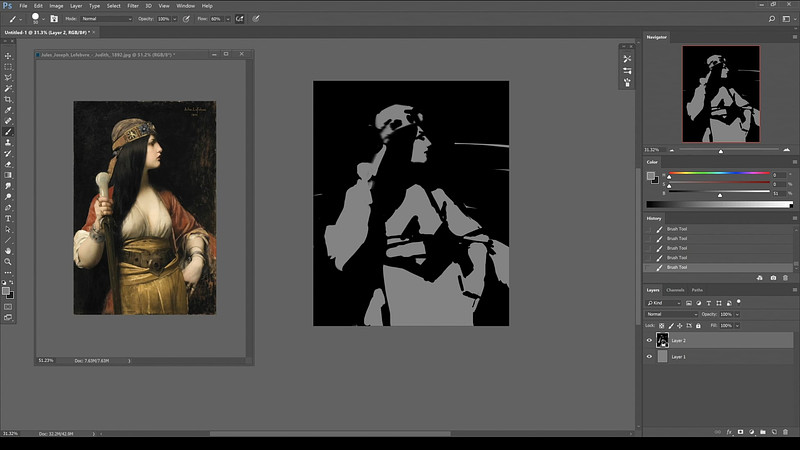Hide Layer 1 with its eye icon
Viewport: 800px width, 450px height.
[649, 357]
